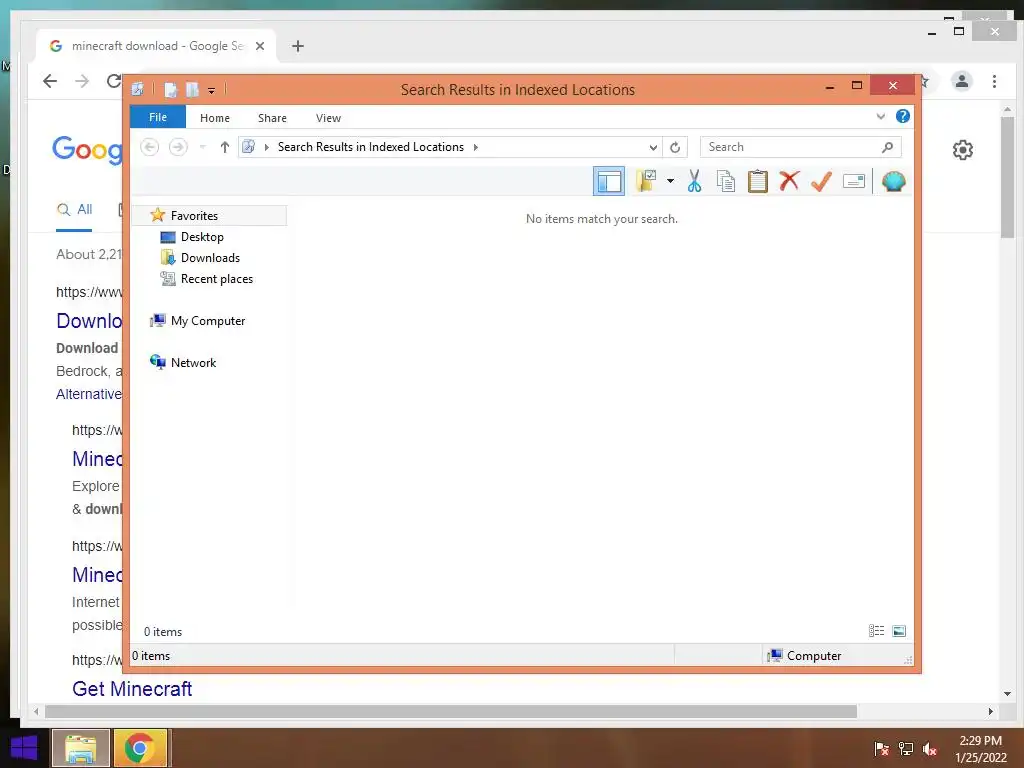Click the Rename toolbar icon
Image resolution: width=1024 pixels, height=768 pixels.
click(854, 181)
